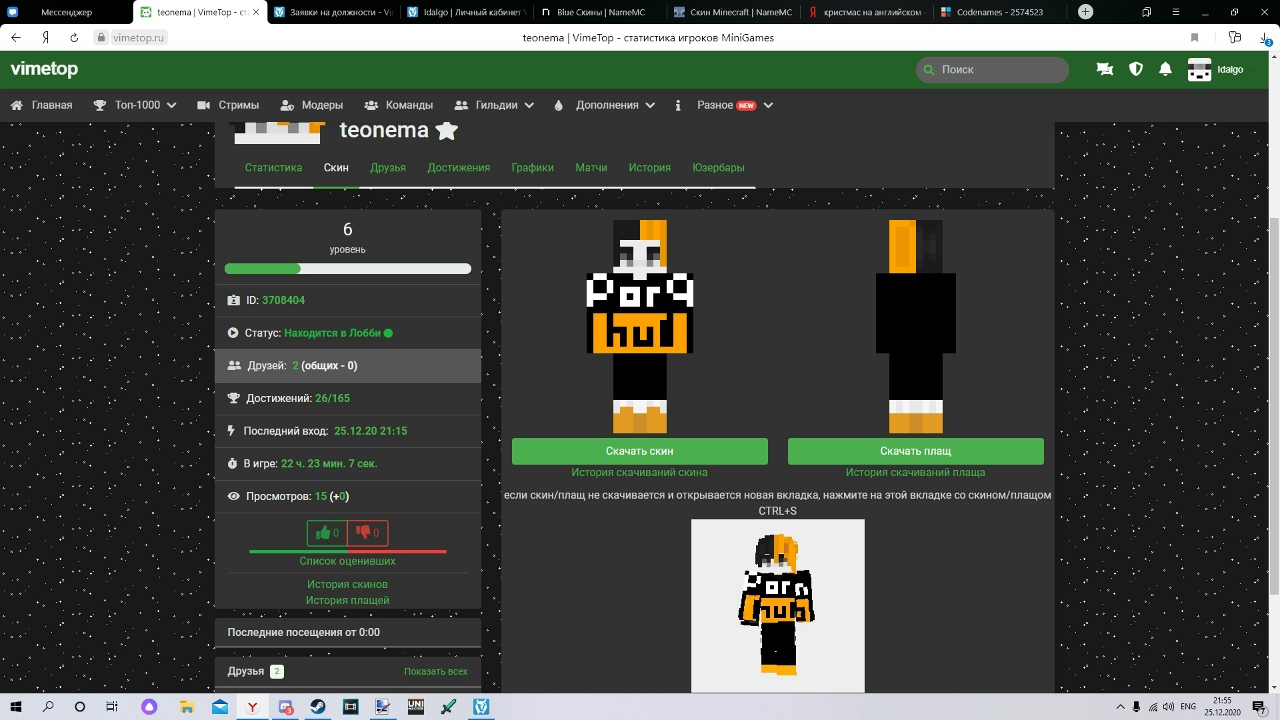The width and height of the screenshot is (1280, 720).
Task: Click the star icon next to teonema
Action: pos(447,131)
